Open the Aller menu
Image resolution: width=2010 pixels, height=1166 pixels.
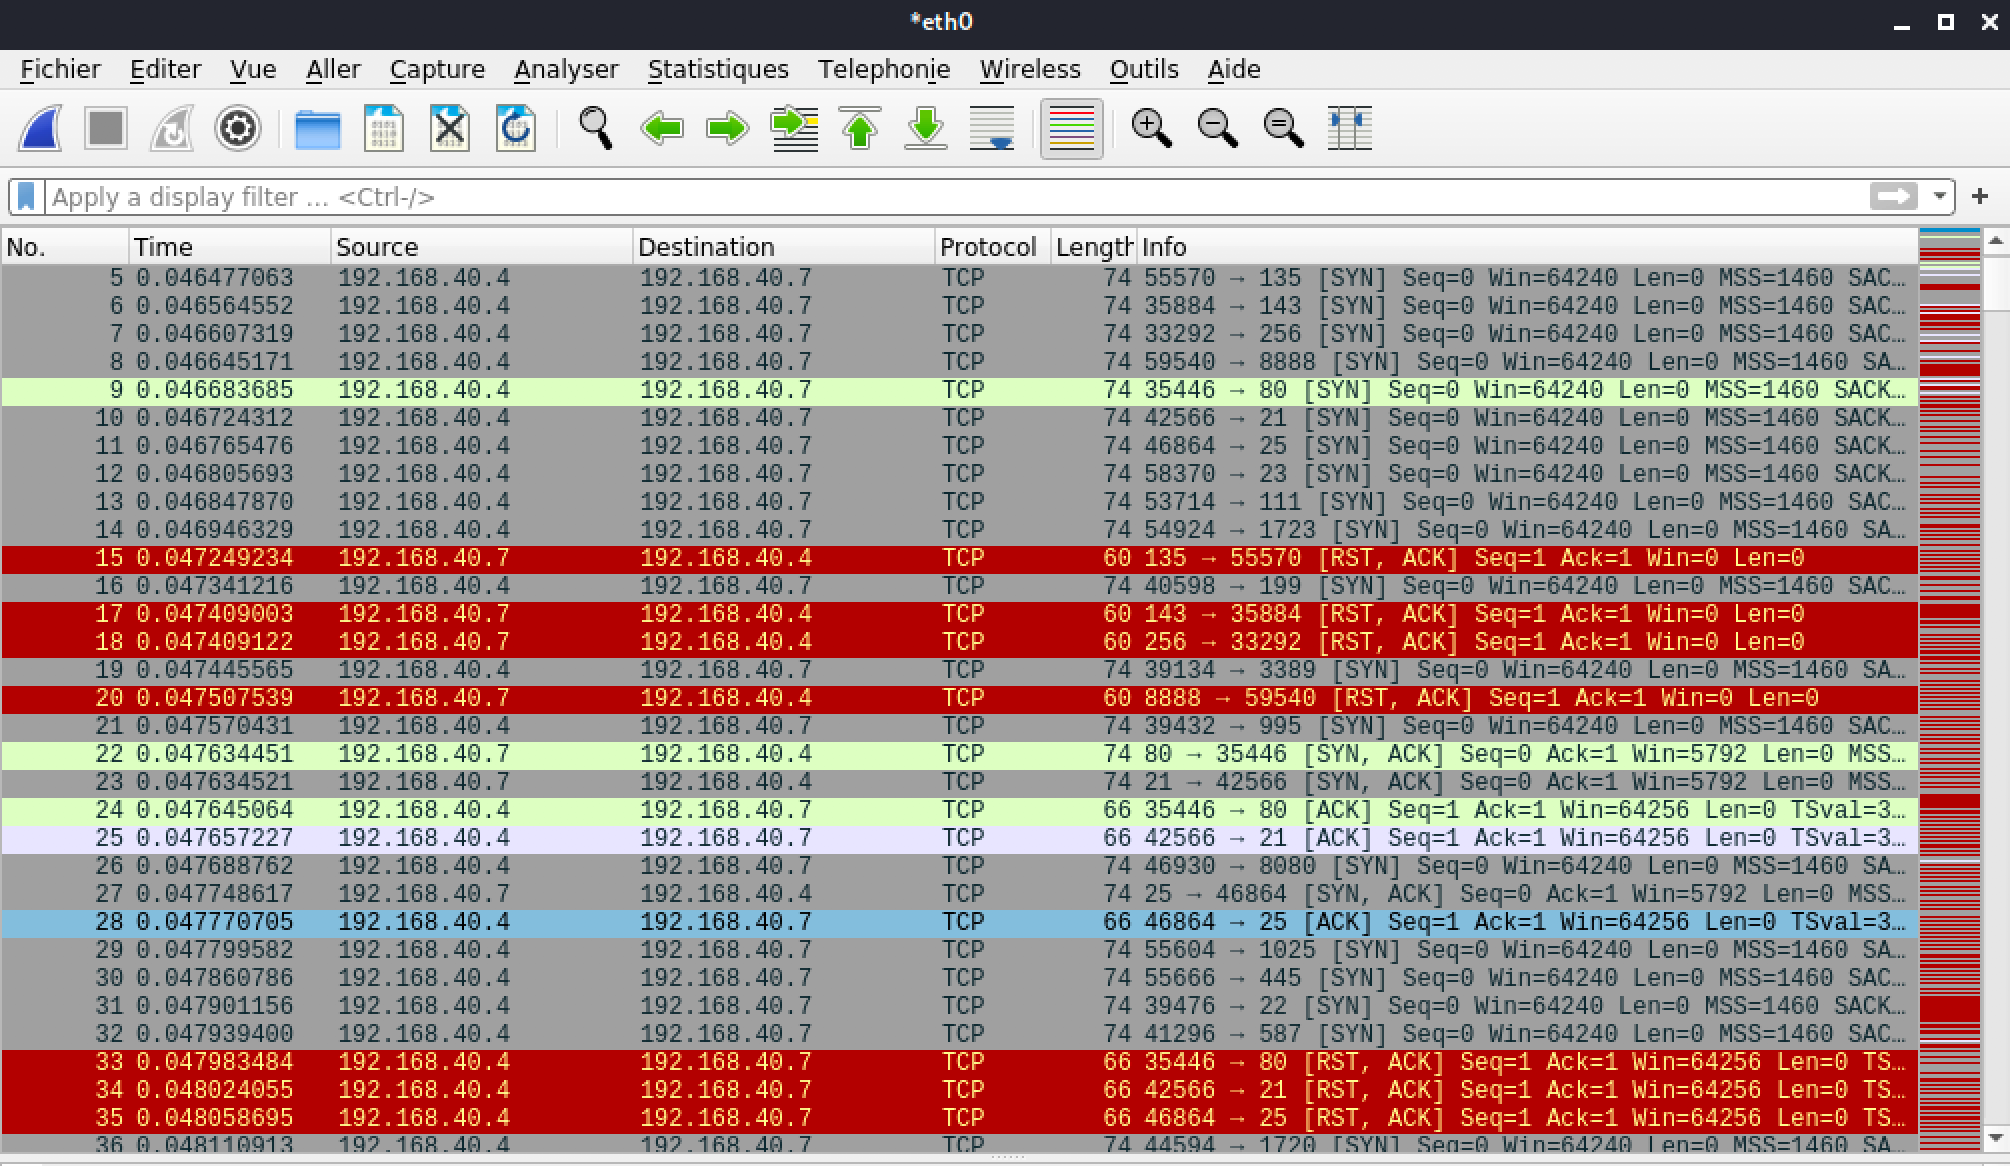[x=333, y=69]
